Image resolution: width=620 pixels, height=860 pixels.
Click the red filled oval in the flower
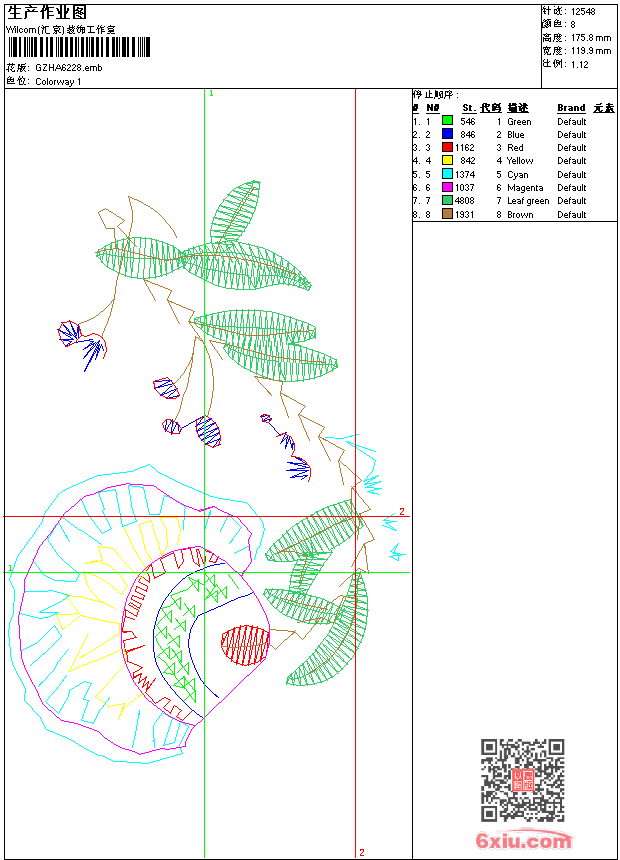245,645
